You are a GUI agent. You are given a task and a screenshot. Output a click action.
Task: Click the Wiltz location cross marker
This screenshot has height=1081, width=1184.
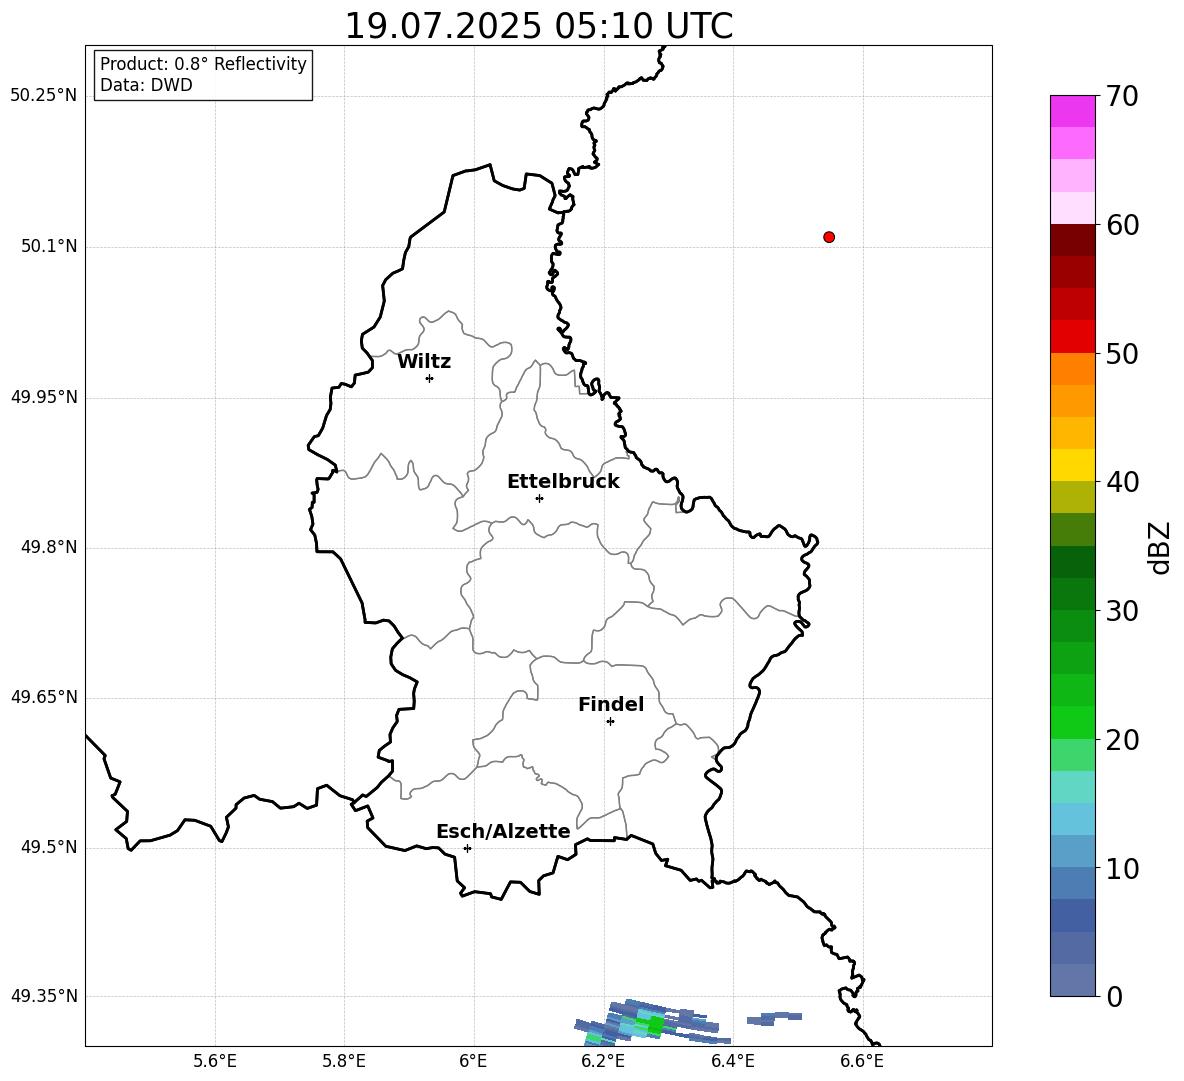[430, 378]
